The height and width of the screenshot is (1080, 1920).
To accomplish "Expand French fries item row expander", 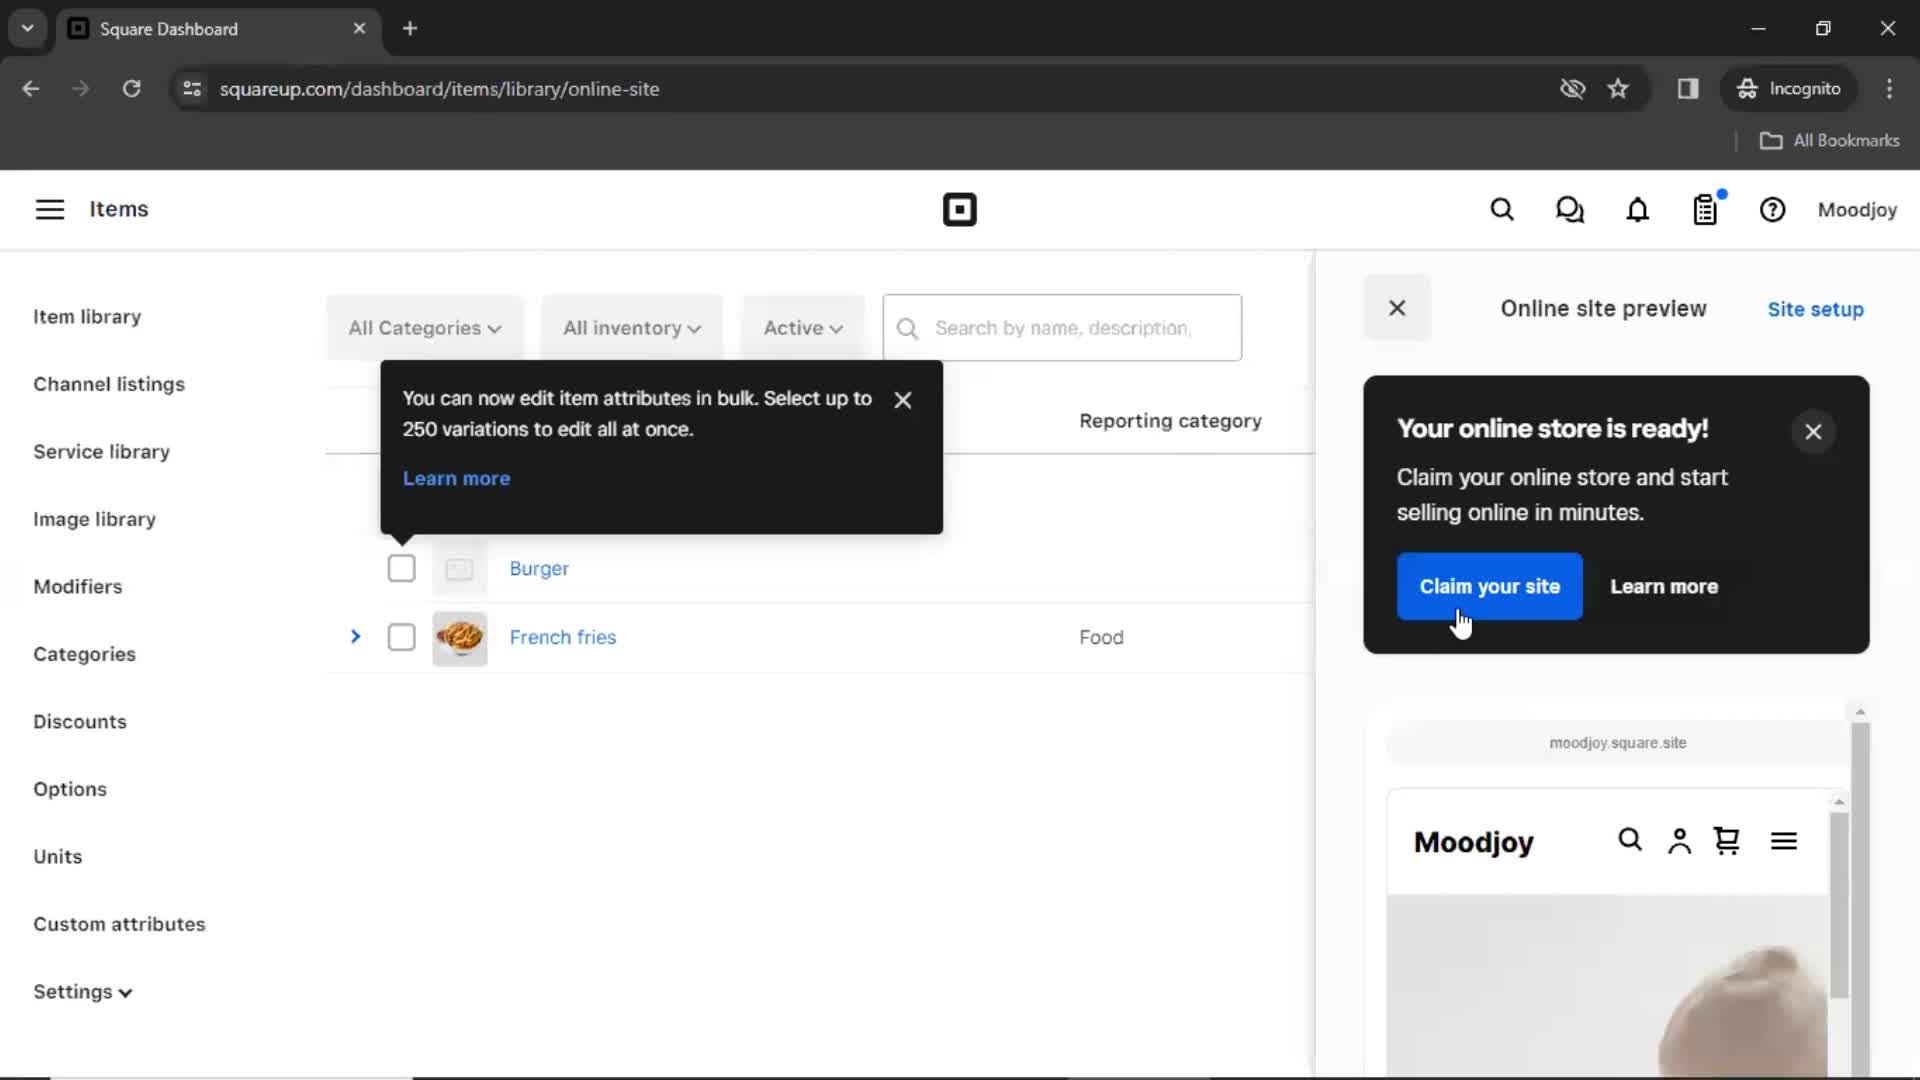I will [x=355, y=637].
